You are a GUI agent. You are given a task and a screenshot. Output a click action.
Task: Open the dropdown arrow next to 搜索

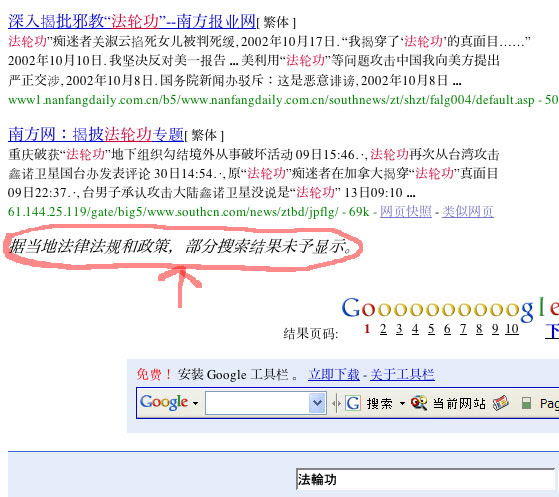click(x=402, y=404)
